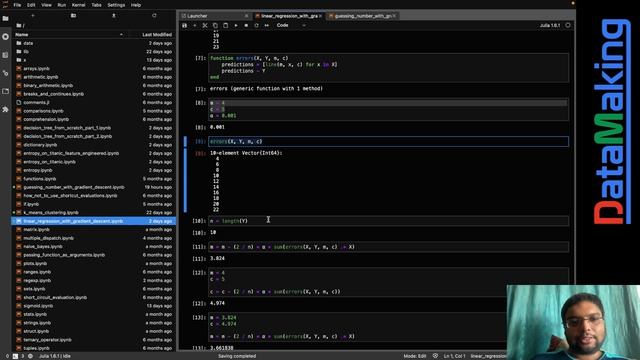Open the Table of Contents sidebar icon
Image resolution: width=640 pixels, height=360 pixels.
(x=5, y=55)
